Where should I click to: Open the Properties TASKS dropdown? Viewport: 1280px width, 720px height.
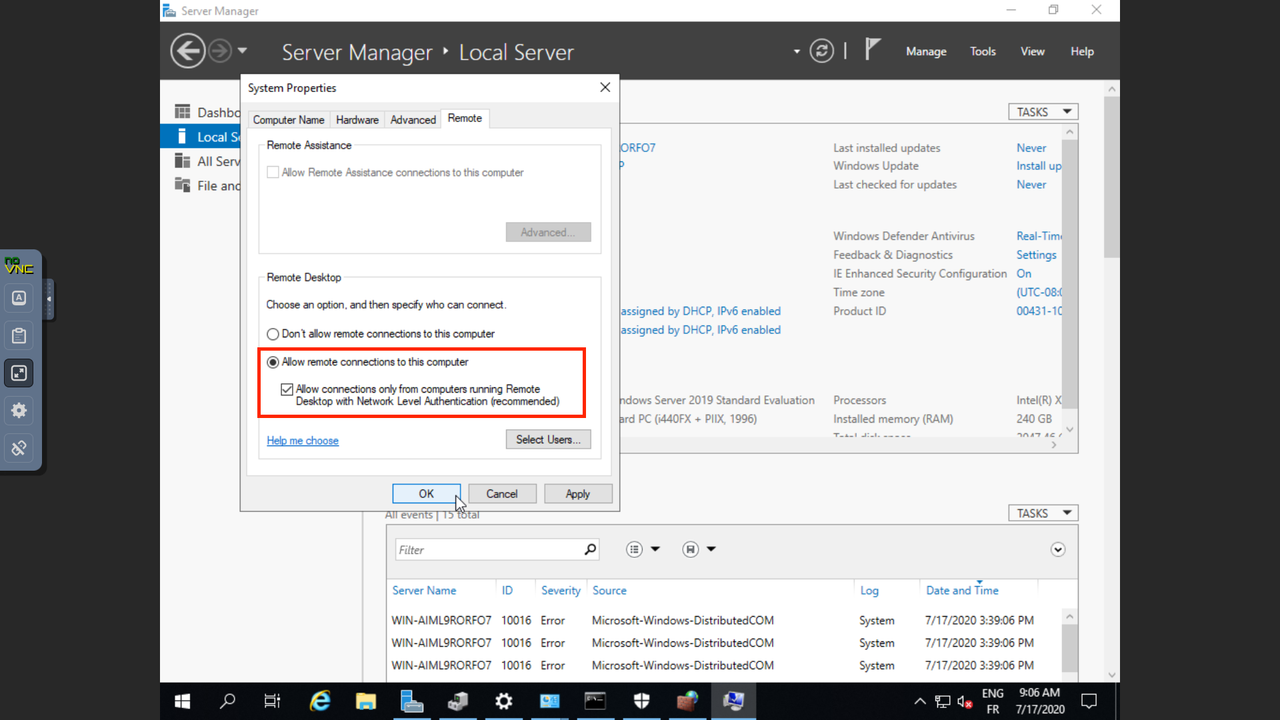[x=1043, y=112]
